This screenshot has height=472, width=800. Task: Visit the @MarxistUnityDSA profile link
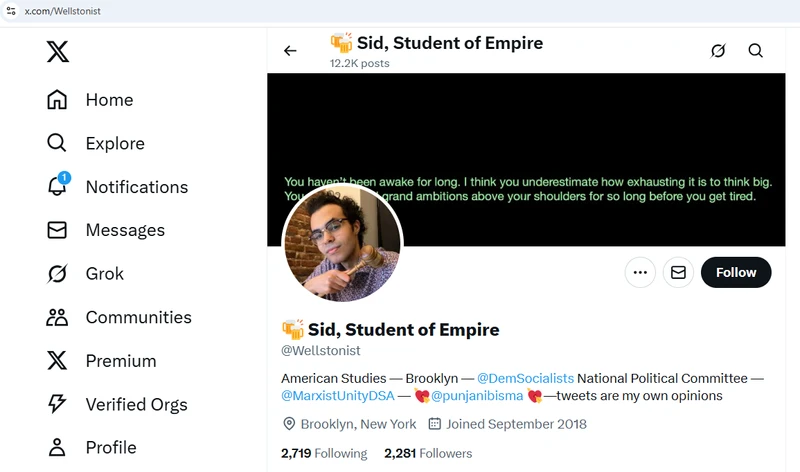(339, 396)
